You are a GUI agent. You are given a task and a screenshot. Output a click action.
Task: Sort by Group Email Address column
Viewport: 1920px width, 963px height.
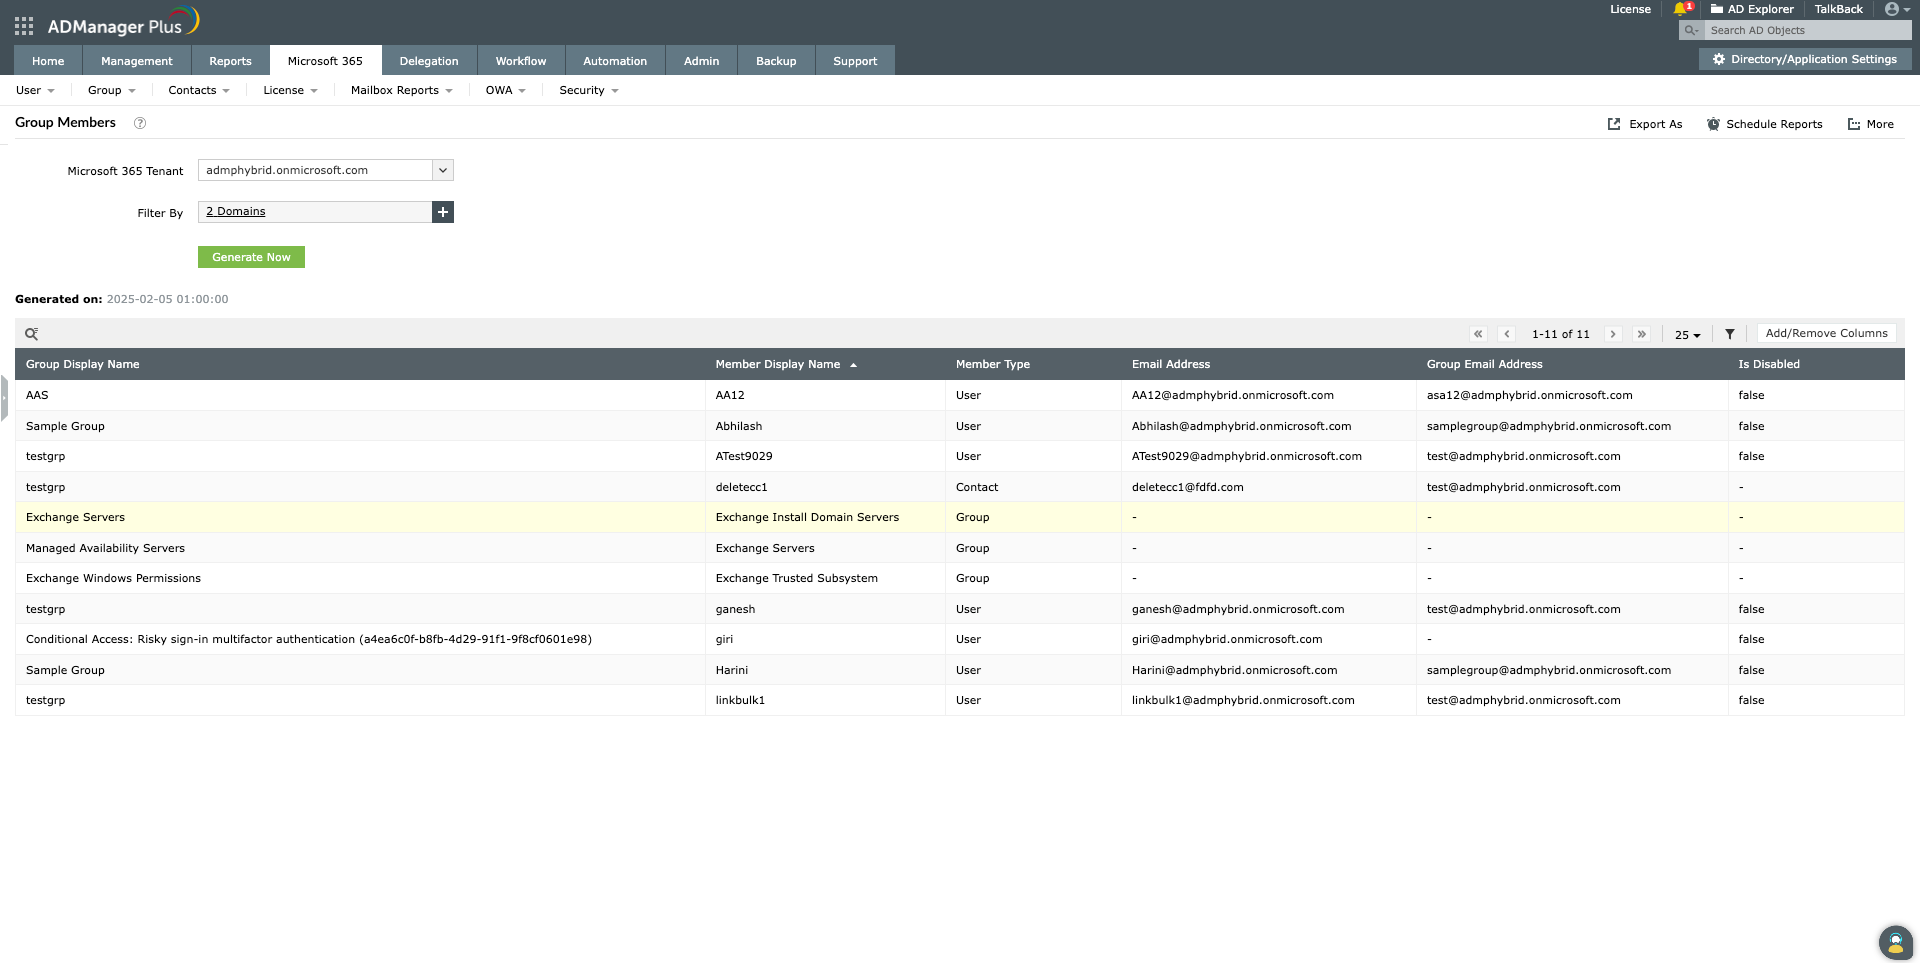click(1485, 364)
